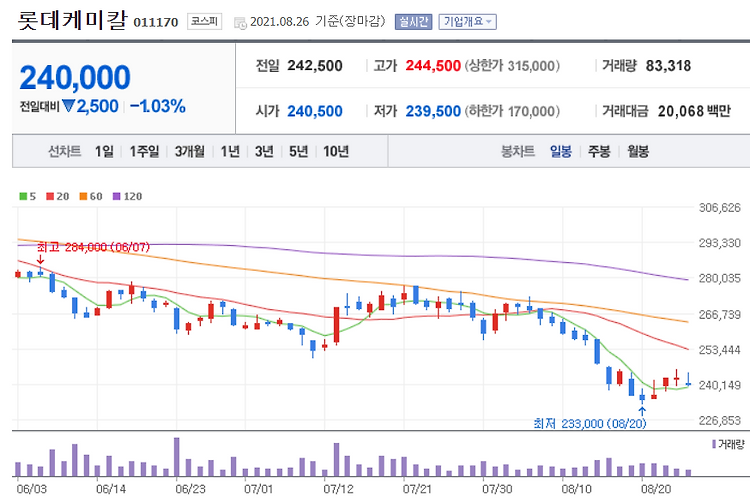Switch to the 일봉 candle chart
The height and width of the screenshot is (502, 750).
tap(561, 152)
